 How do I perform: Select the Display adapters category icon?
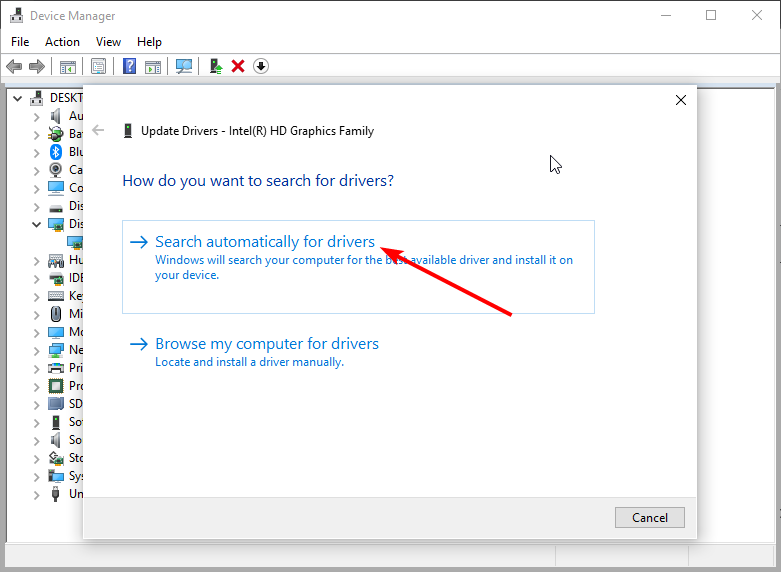[56, 224]
